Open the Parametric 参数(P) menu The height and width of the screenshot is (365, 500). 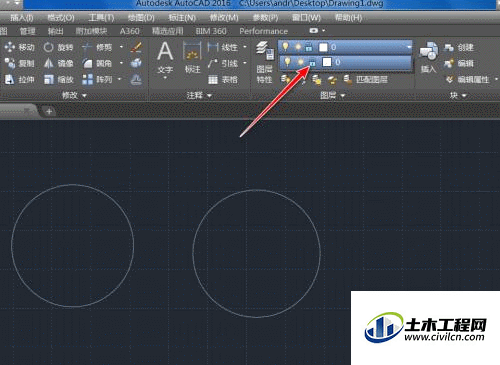(x=265, y=18)
